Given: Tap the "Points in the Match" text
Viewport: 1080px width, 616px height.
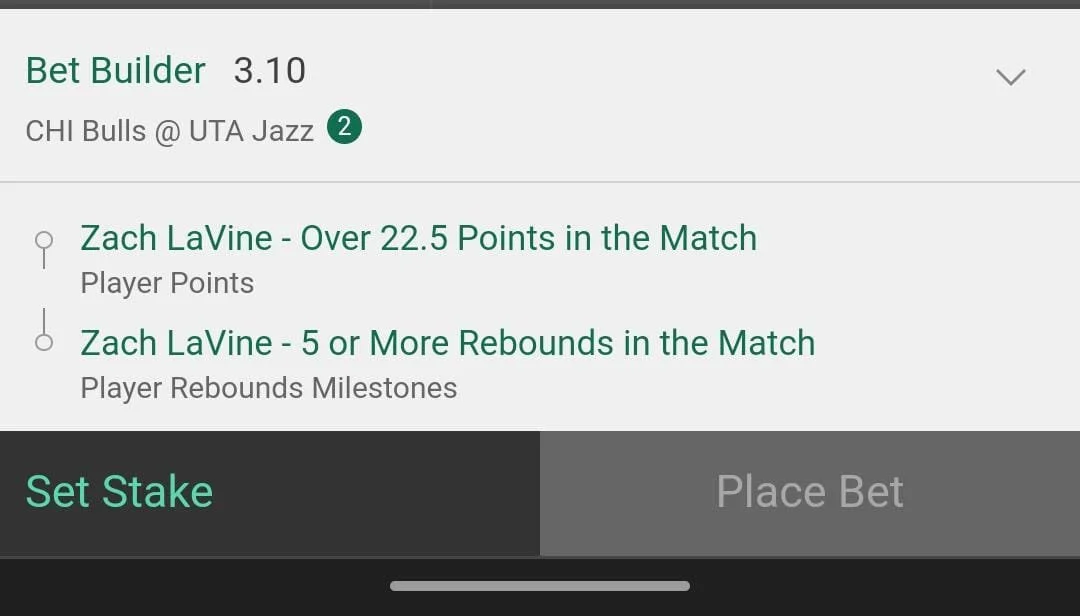Looking at the screenshot, I should pyautogui.click(x=607, y=238).
